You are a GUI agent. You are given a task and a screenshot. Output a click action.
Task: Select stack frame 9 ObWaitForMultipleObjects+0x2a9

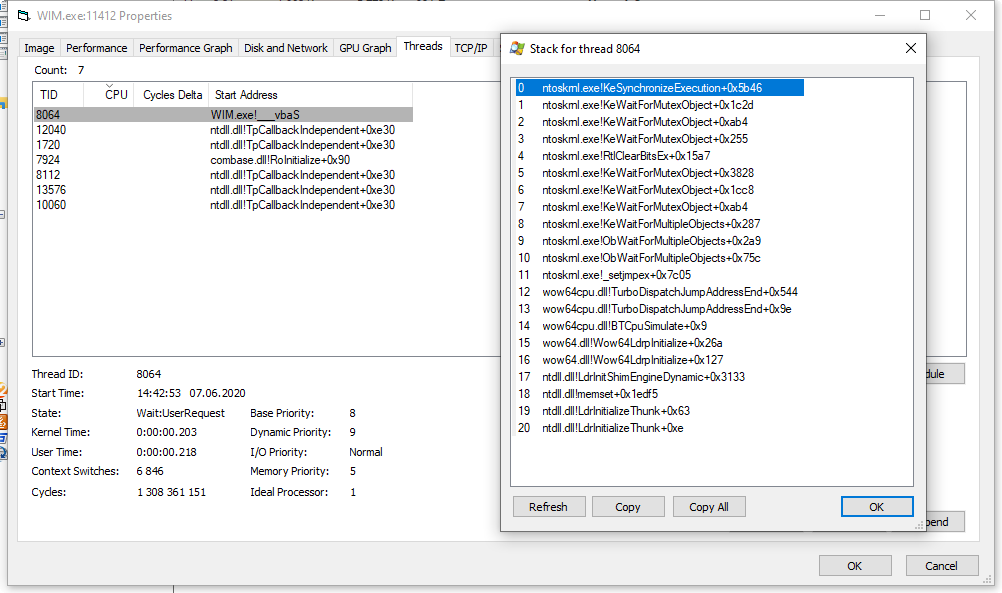click(x=659, y=241)
